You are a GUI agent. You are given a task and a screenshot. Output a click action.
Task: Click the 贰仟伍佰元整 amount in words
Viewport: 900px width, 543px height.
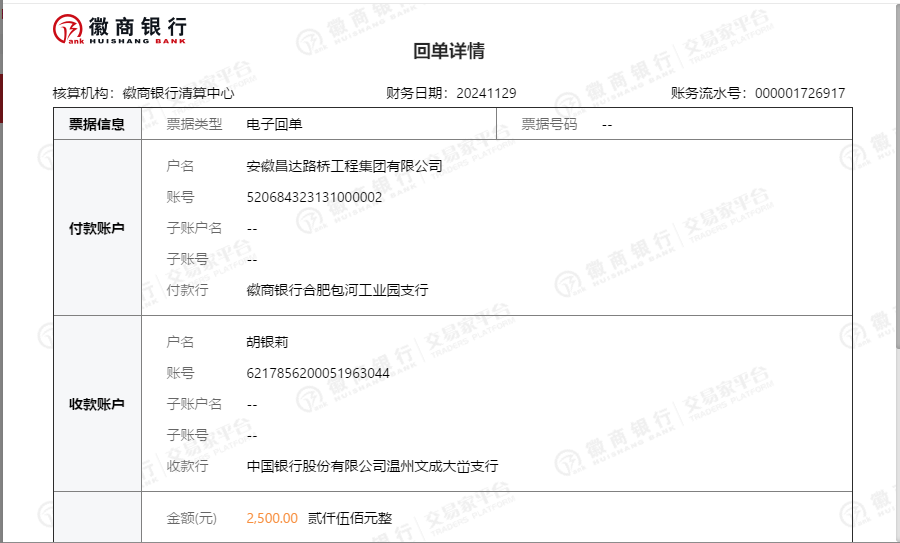[x=350, y=518]
